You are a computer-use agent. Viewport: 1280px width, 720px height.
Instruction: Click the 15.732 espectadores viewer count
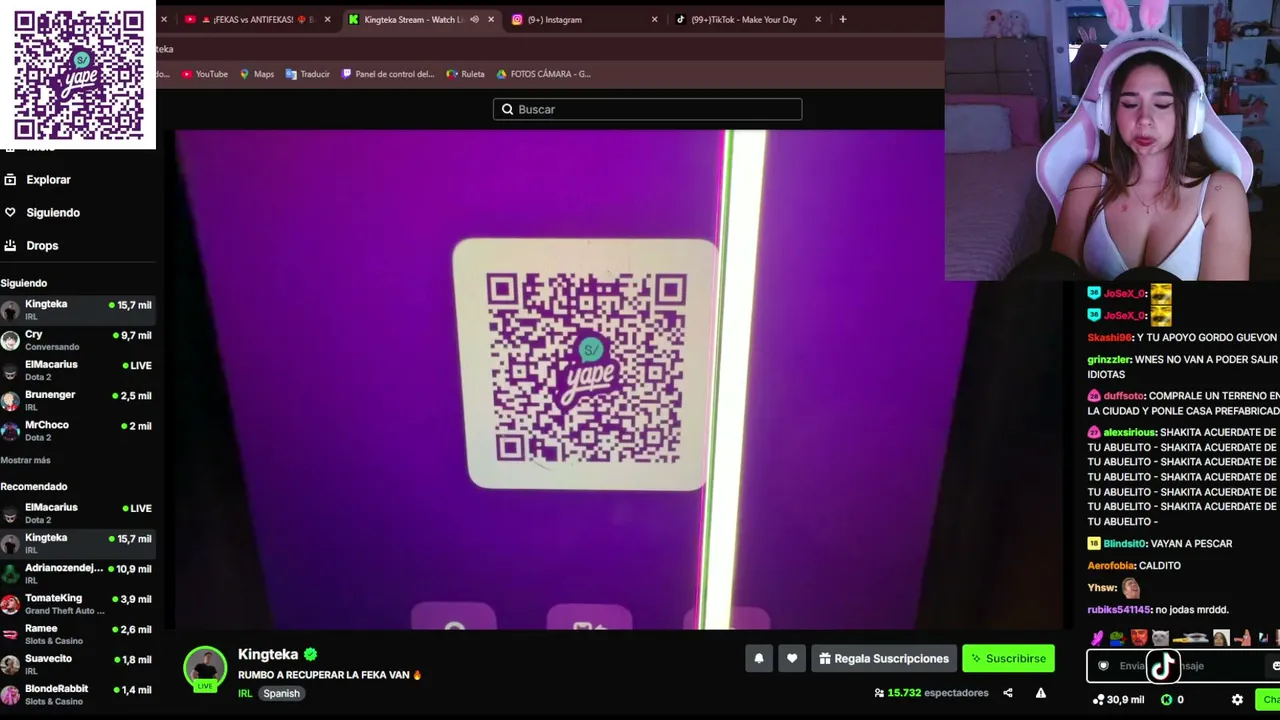click(x=930, y=693)
